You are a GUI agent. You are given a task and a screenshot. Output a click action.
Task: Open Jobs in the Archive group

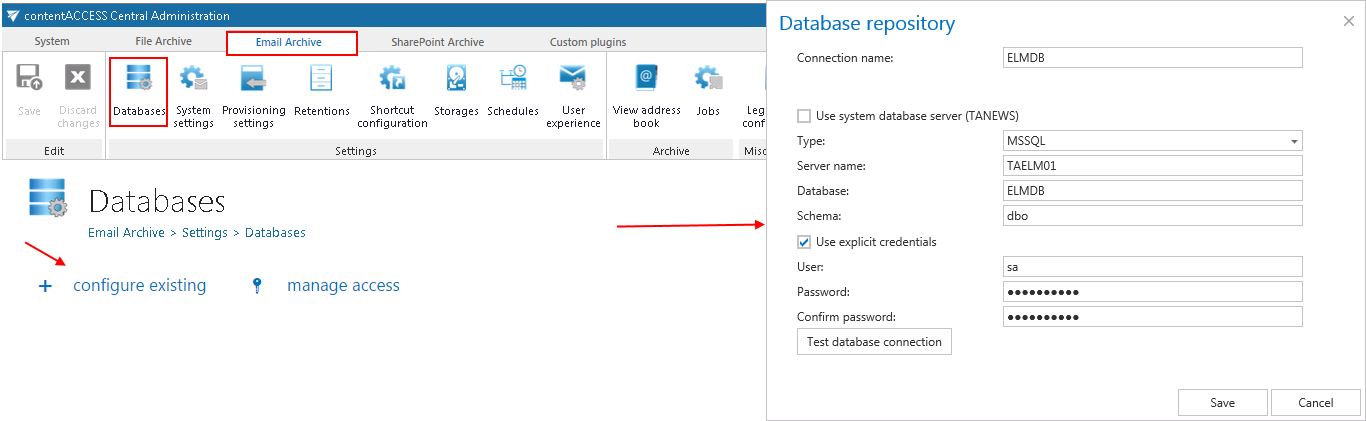tap(708, 92)
